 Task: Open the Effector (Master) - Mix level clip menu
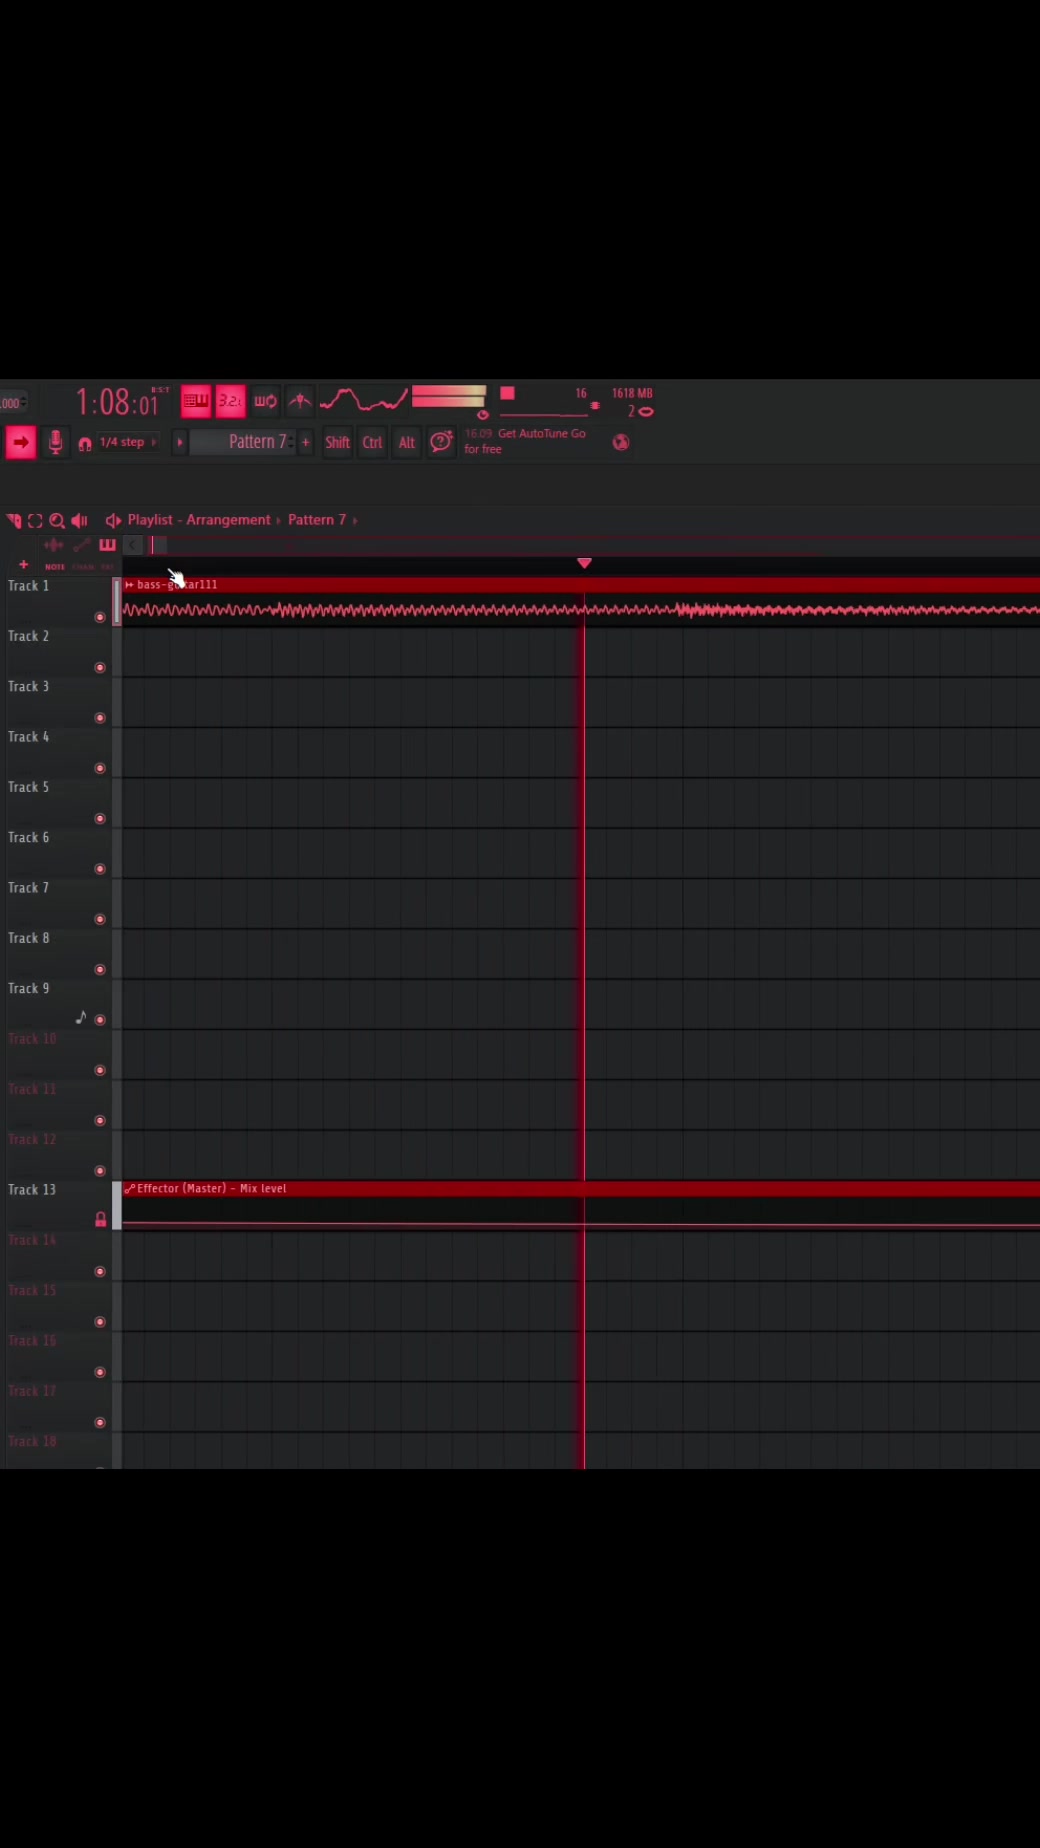point(129,1189)
